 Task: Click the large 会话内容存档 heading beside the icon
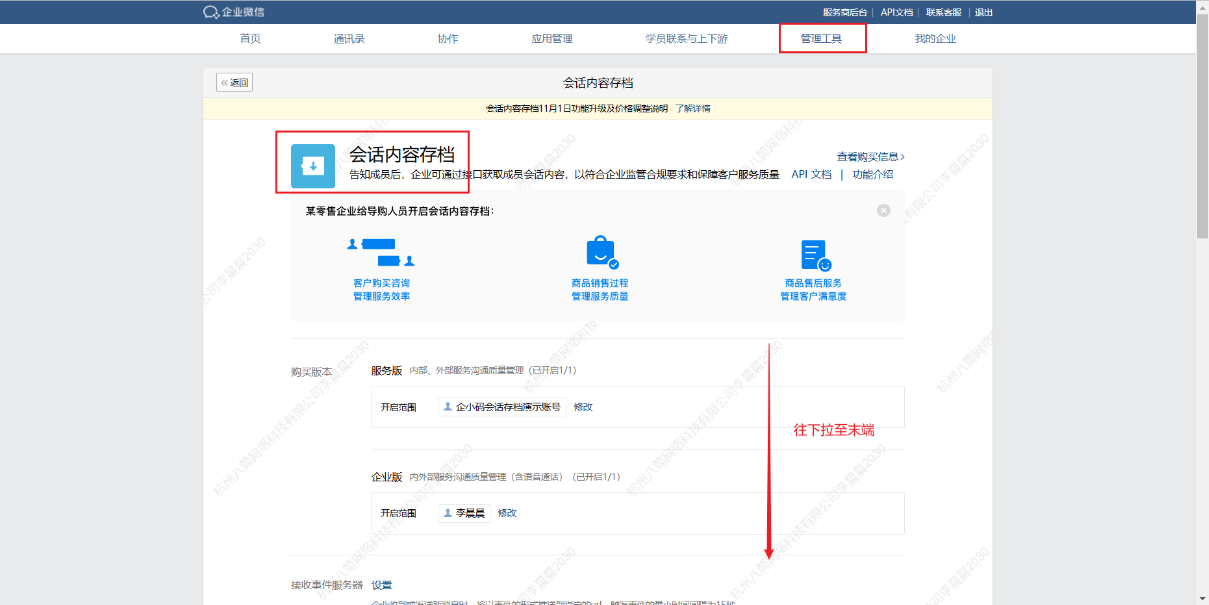point(402,154)
